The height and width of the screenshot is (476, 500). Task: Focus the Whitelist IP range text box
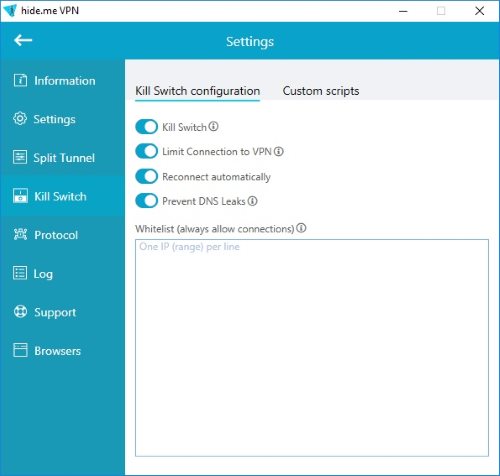click(312, 347)
